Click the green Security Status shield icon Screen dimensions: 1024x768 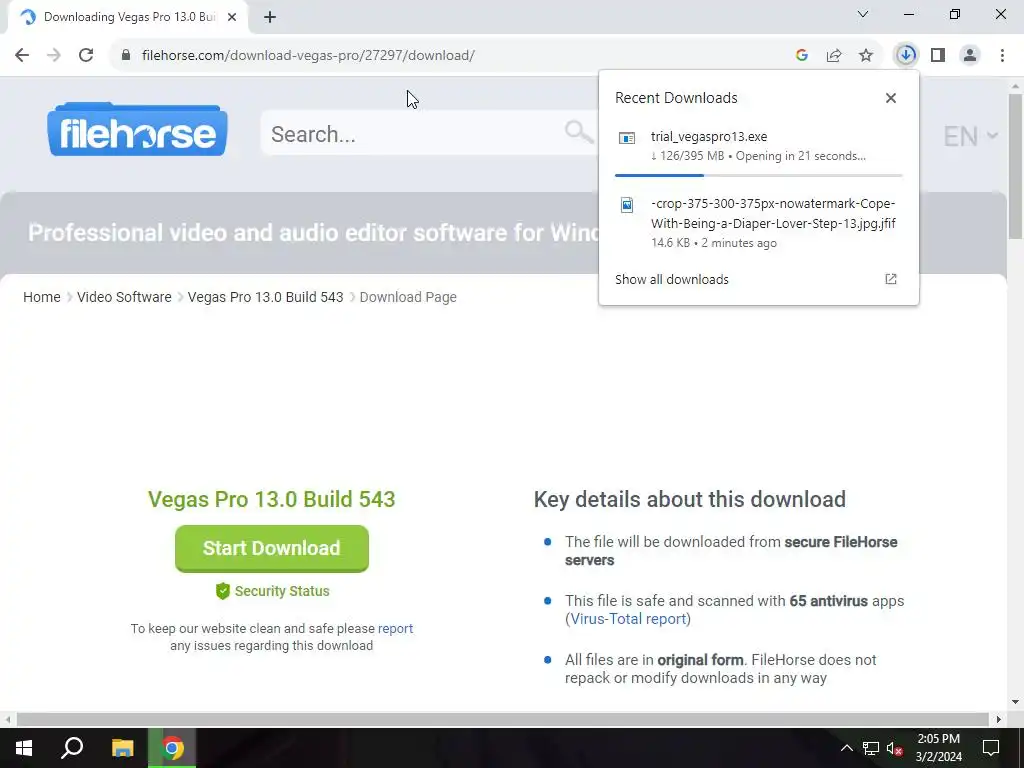point(223,591)
